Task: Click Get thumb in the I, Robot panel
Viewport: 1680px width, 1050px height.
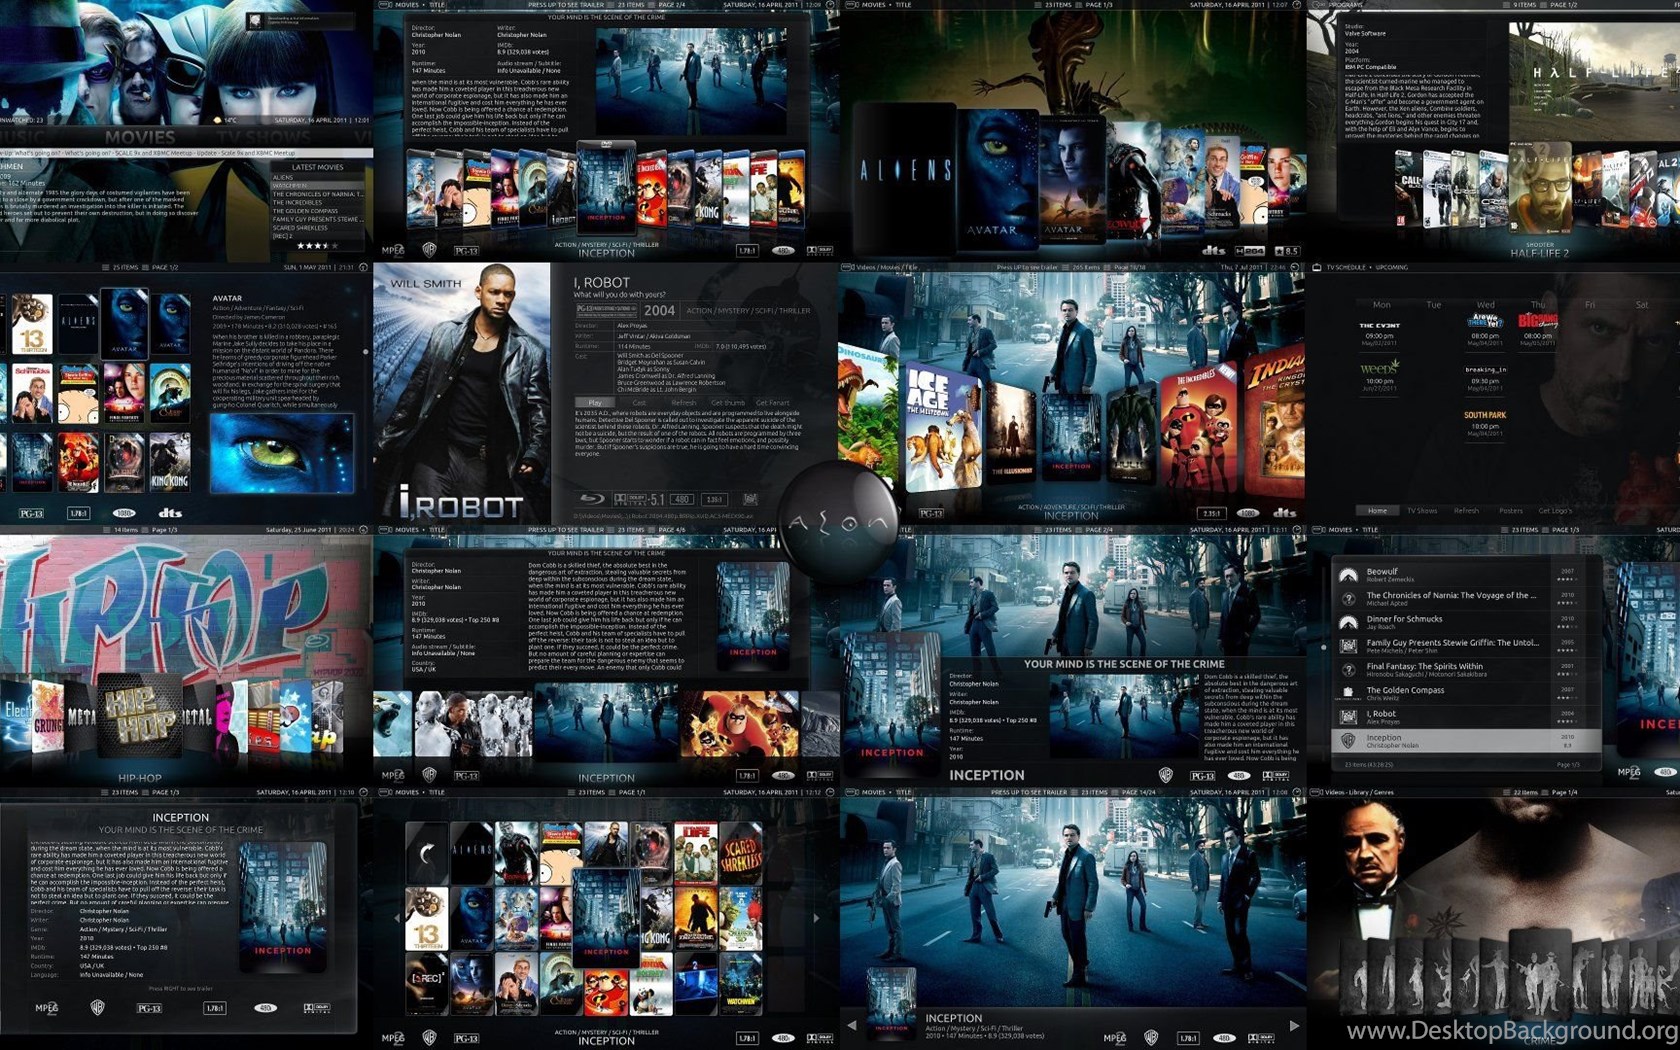Action: click(x=727, y=402)
